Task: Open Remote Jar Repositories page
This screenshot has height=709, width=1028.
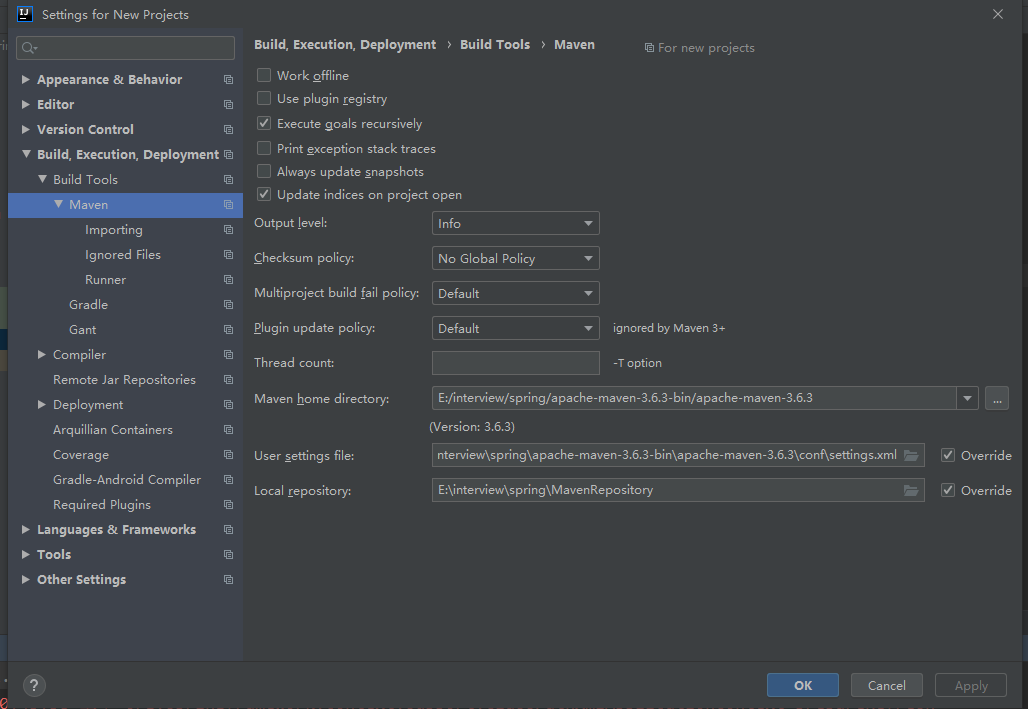Action: tap(124, 380)
